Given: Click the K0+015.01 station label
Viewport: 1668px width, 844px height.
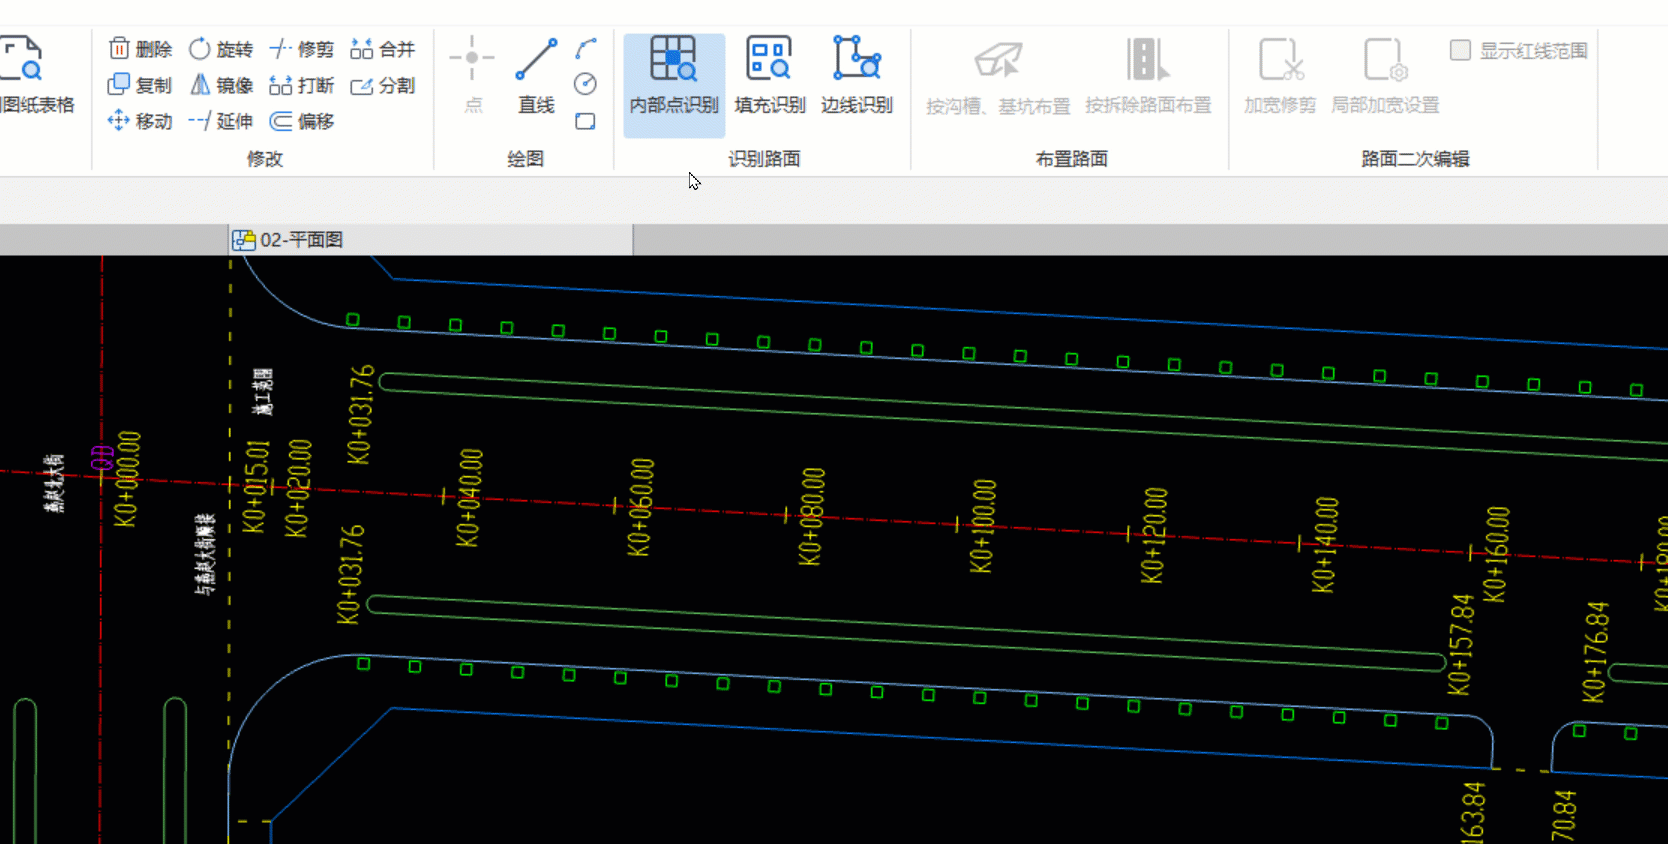Looking at the screenshot, I should coord(256,487).
